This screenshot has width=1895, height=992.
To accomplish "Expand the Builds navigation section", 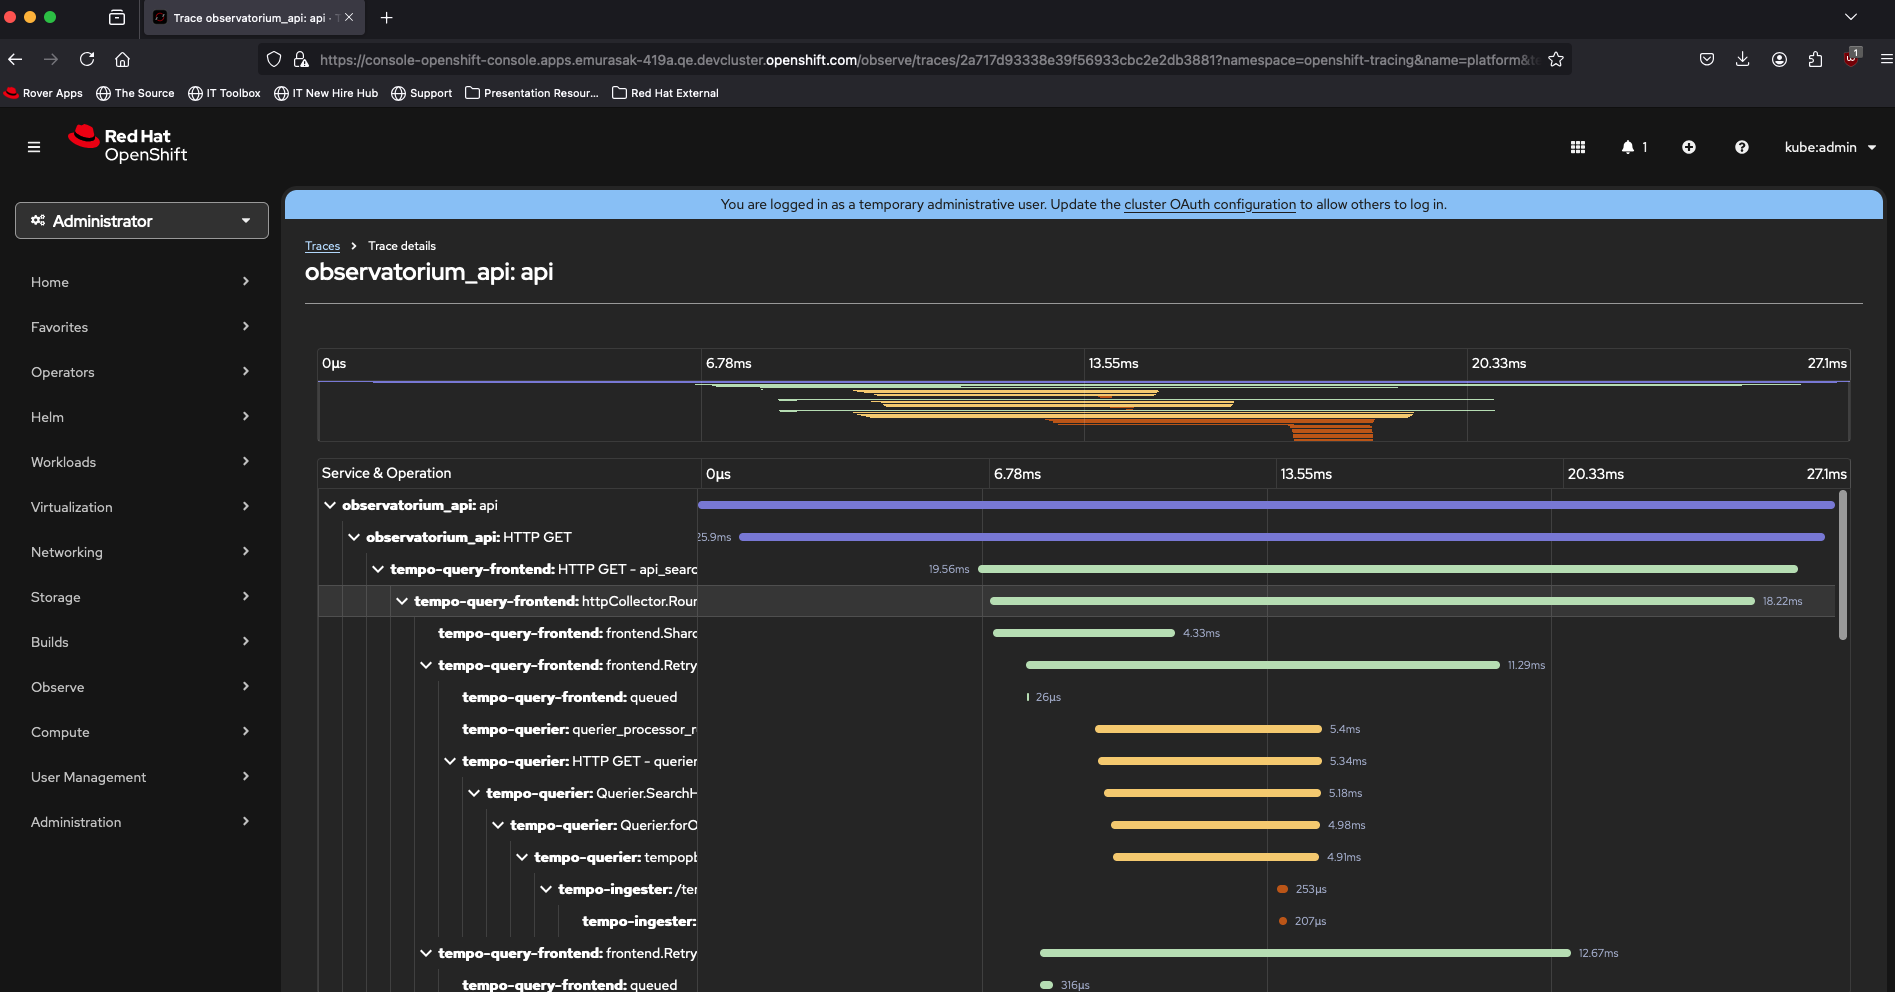I will click(140, 642).
